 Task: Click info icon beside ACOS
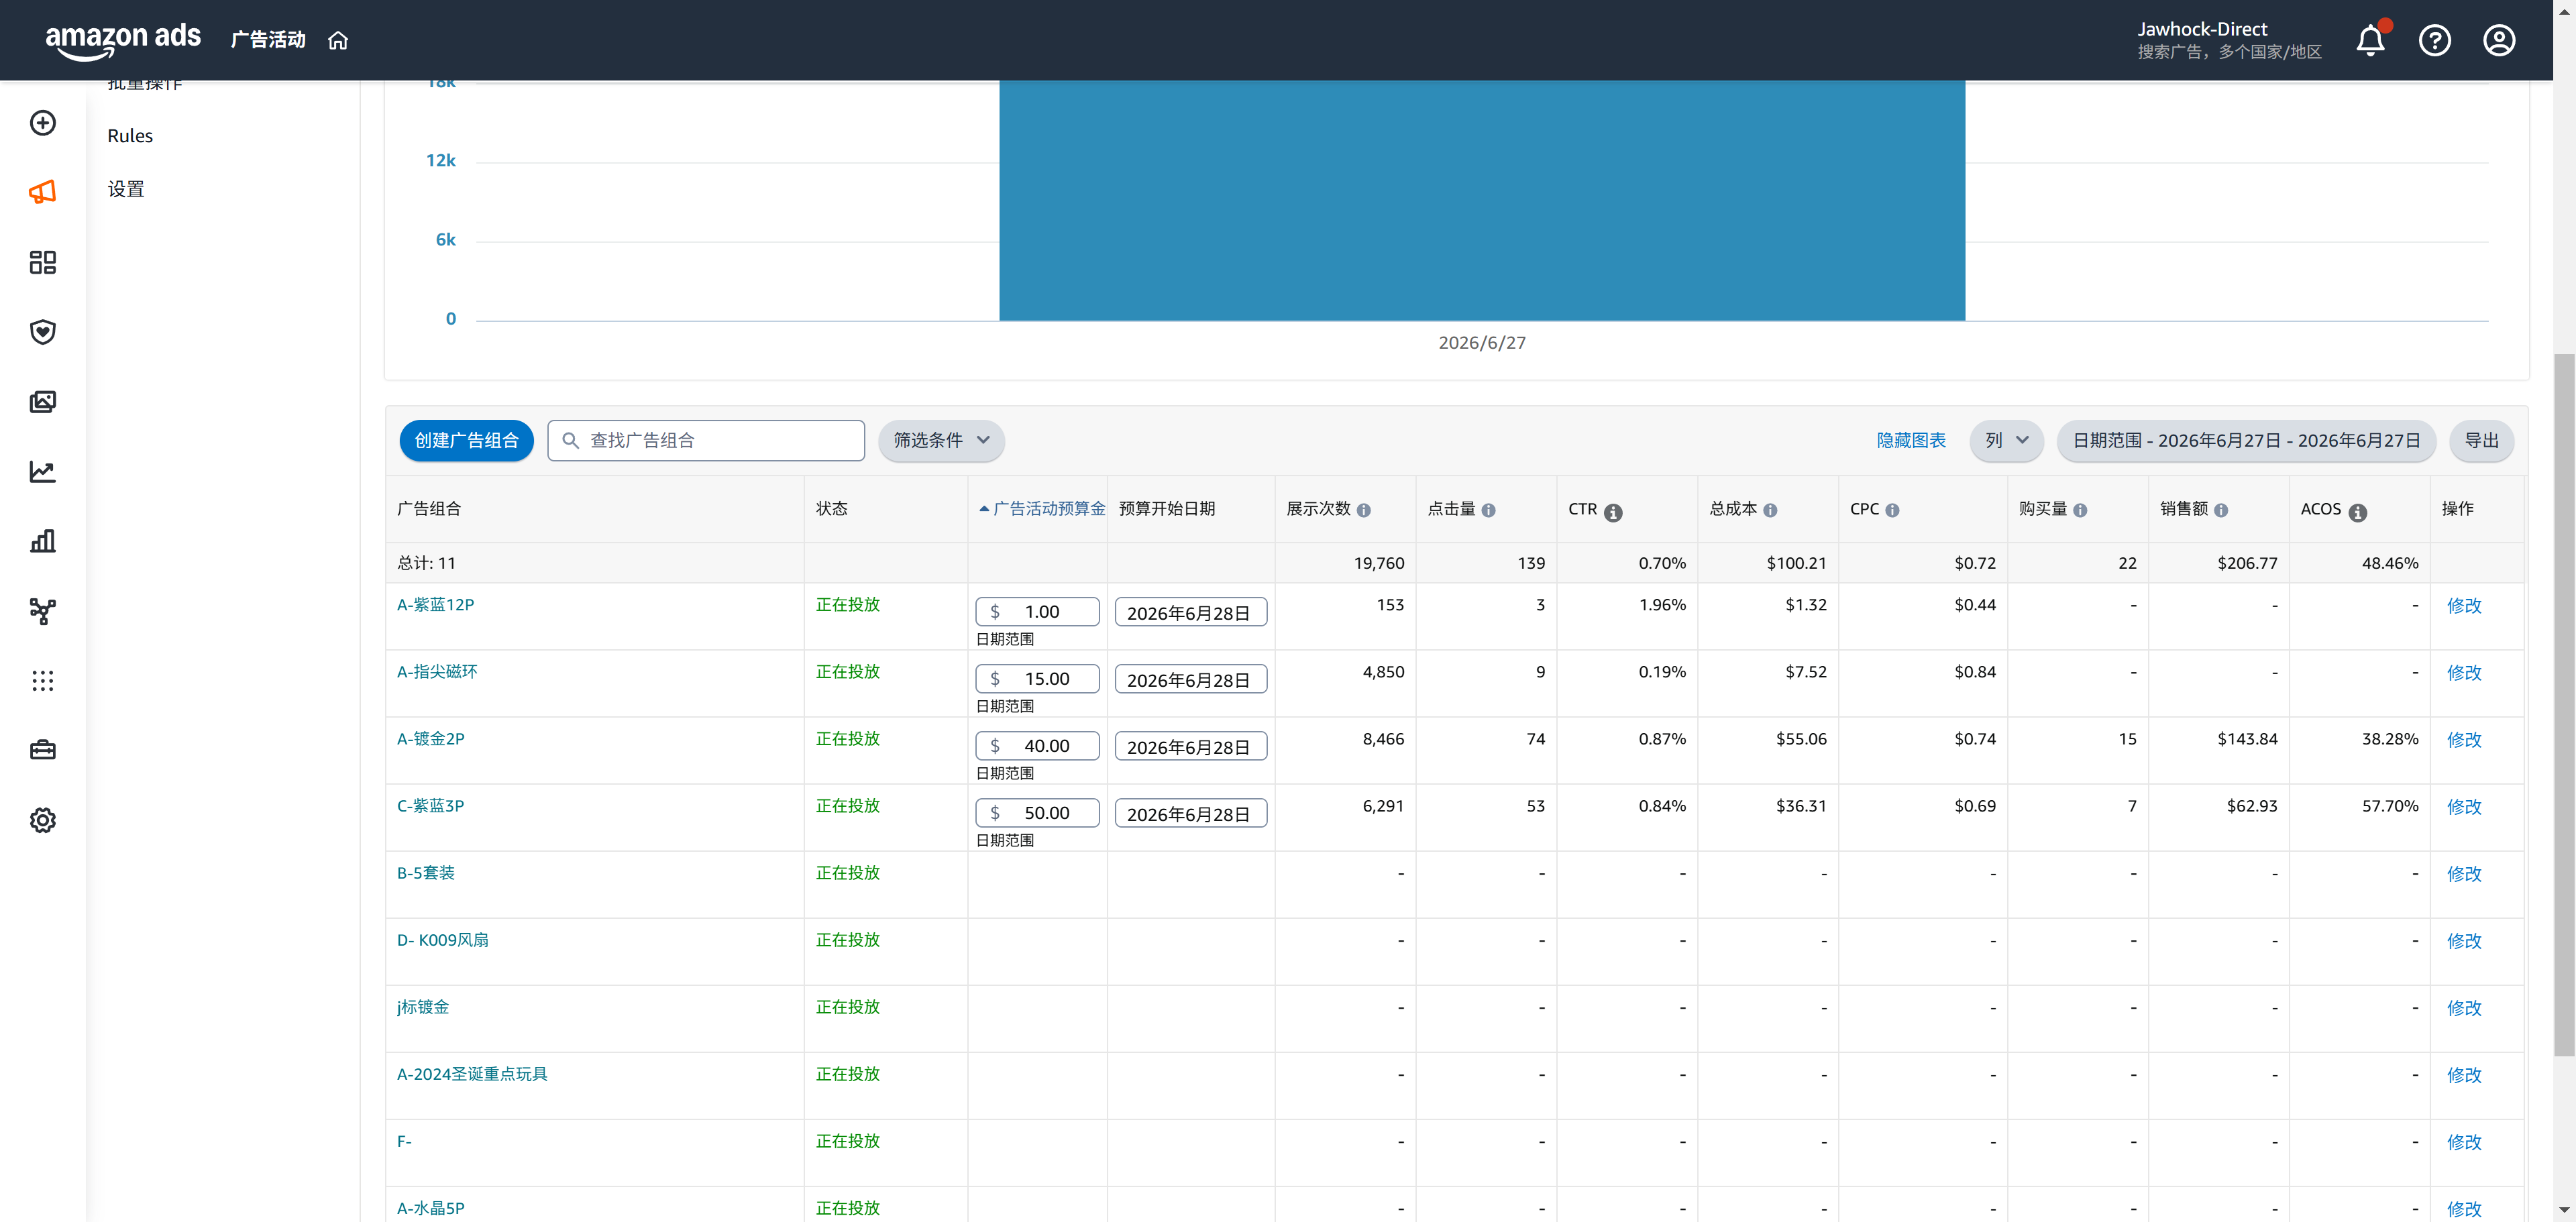click(x=2358, y=512)
